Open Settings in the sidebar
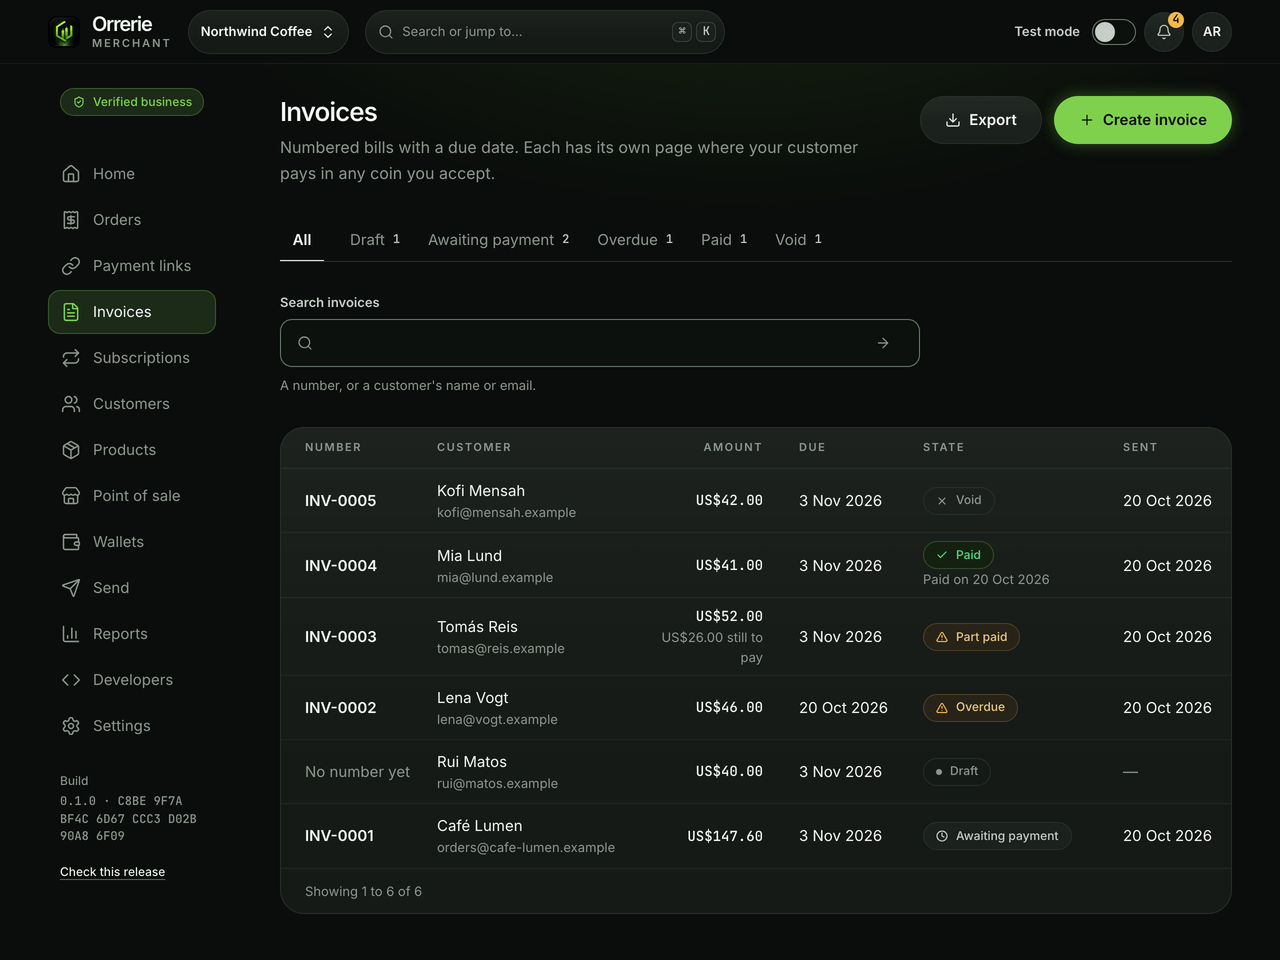The height and width of the screenshot is (960, 1280). pyautogui.click(x=132, y=726)
